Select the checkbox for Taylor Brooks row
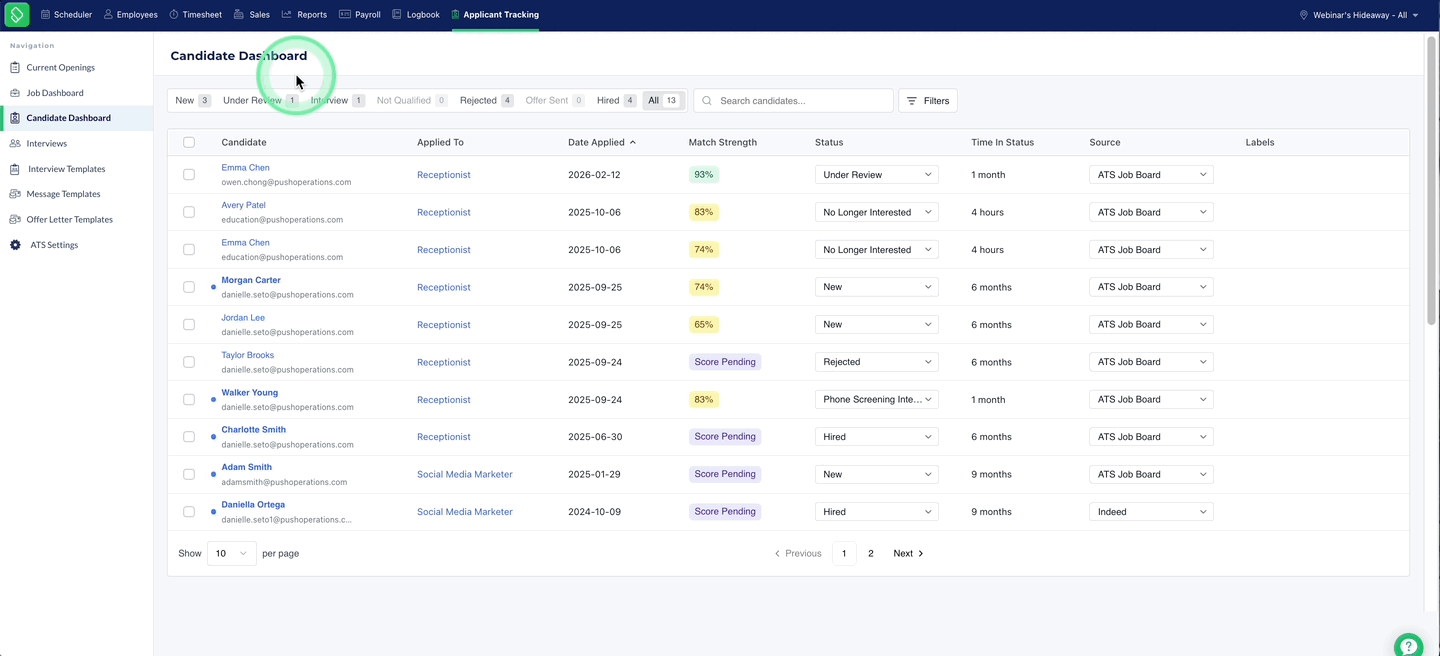1440x656 pixels. 189,362
